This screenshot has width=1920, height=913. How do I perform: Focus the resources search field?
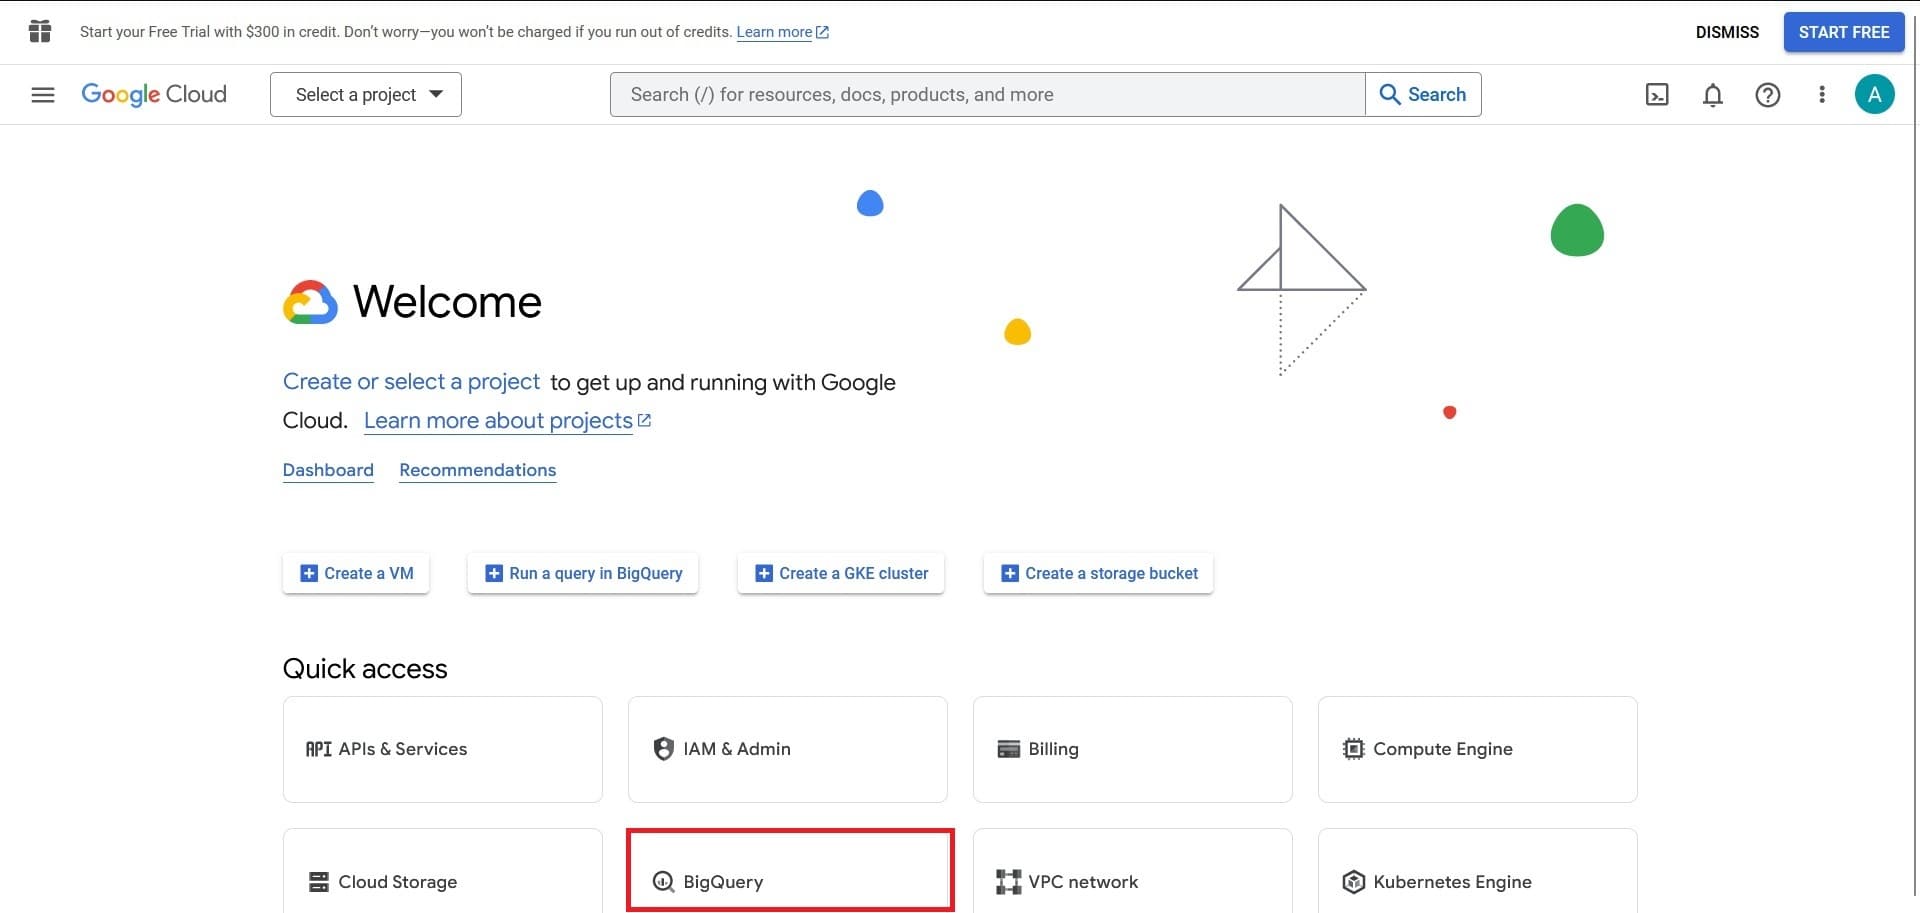tap(987, 95)
